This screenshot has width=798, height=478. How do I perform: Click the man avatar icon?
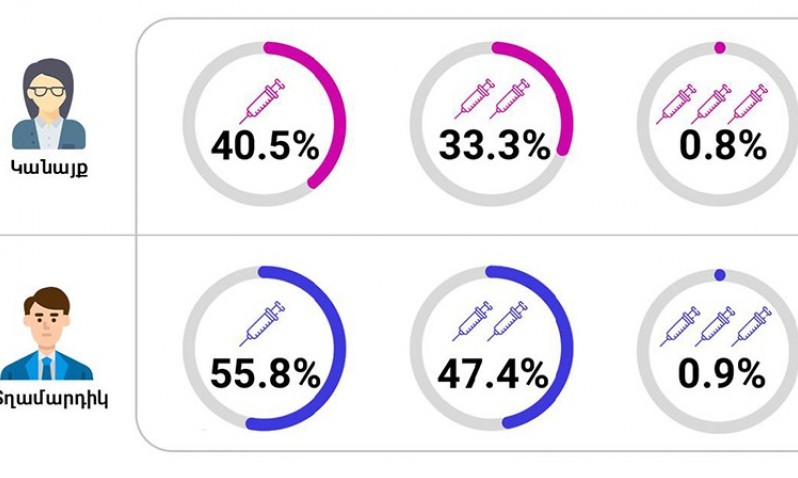tap(46, 333)
